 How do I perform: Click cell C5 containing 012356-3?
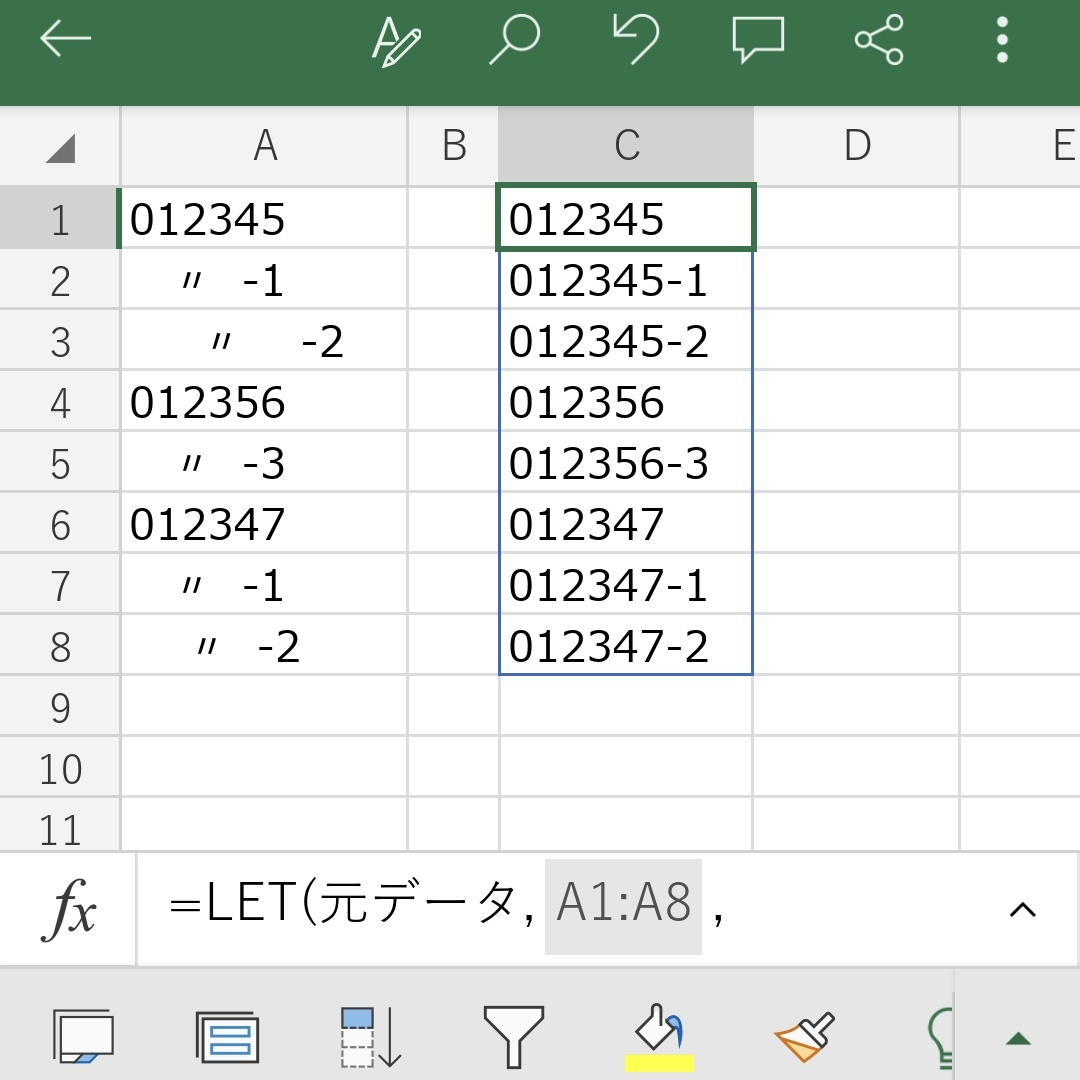point(625,463)
